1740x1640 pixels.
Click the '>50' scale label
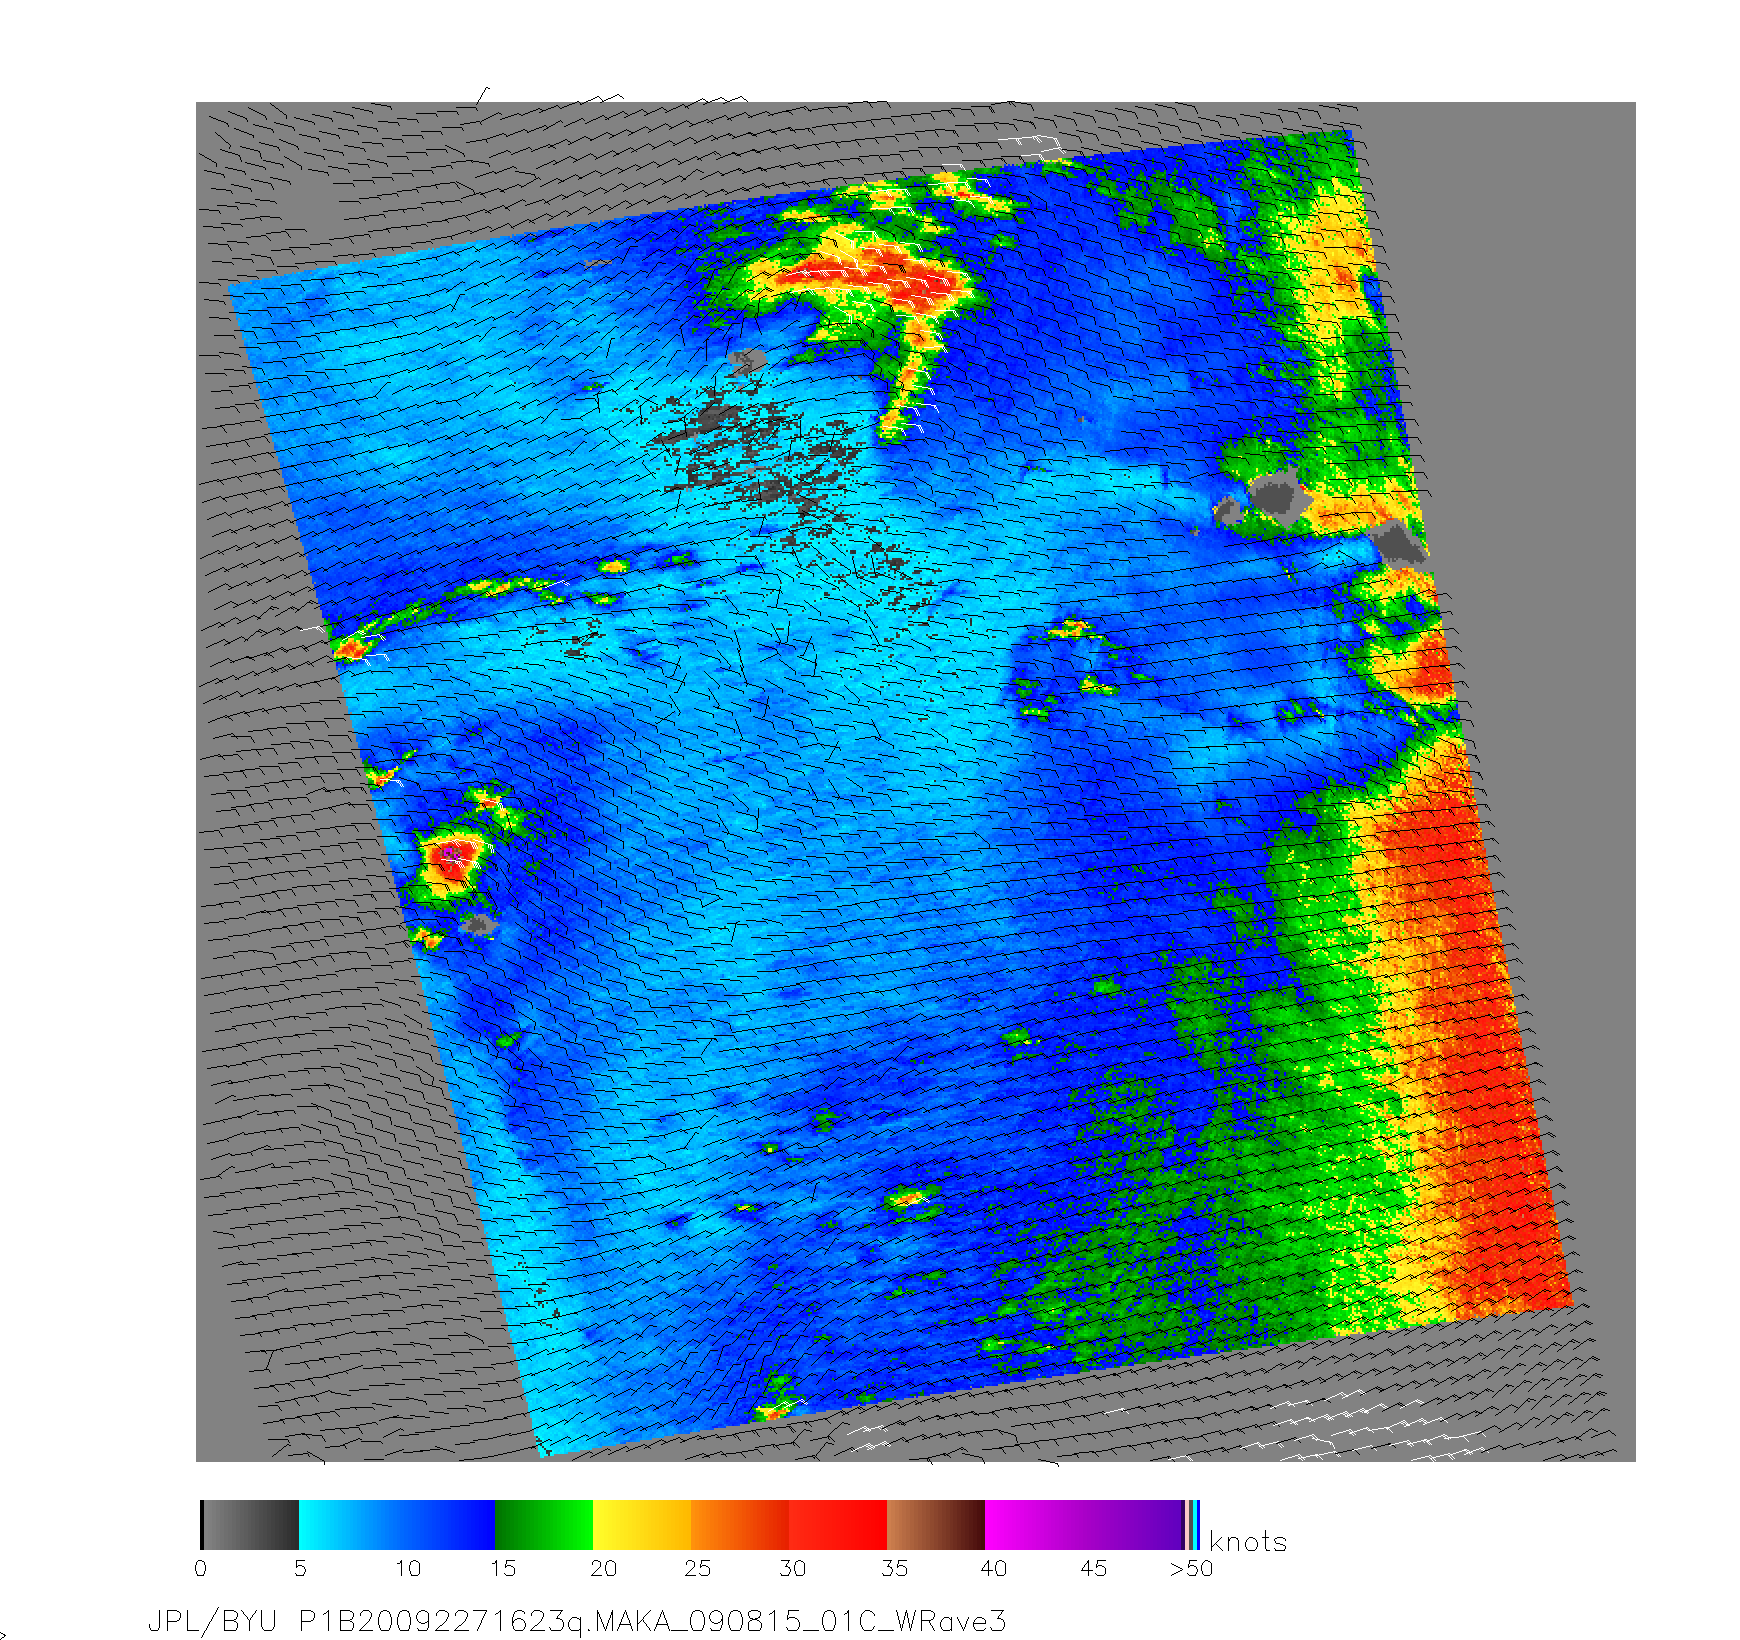(x=1192, y=1568)
